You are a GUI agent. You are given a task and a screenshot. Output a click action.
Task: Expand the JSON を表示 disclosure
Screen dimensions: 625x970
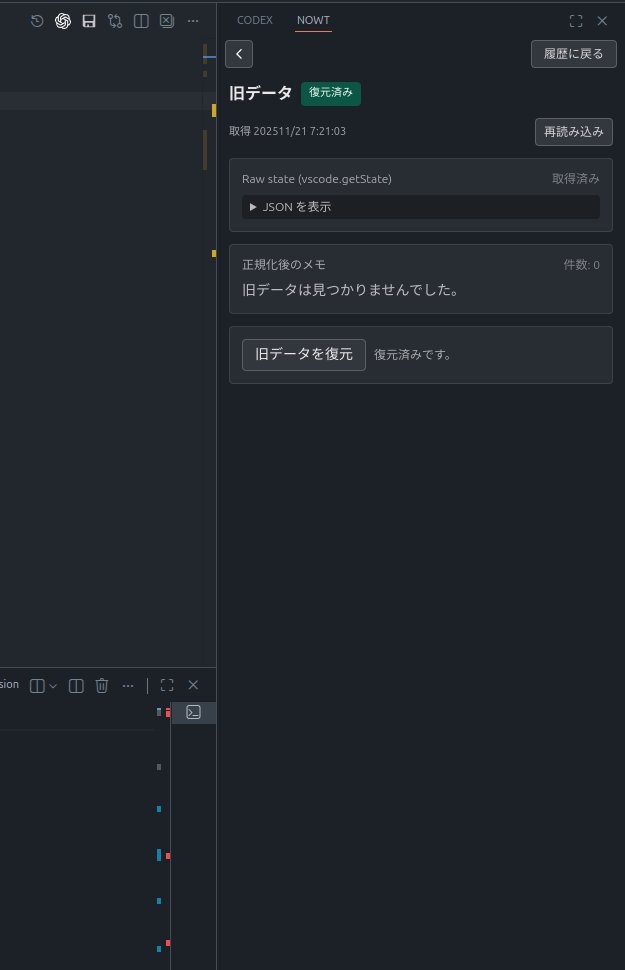point(421,207)
